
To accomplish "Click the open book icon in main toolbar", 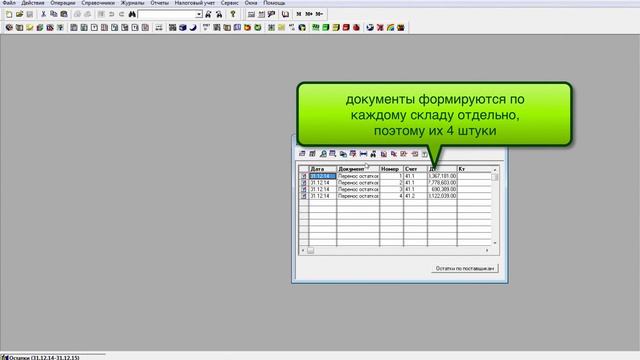I will [x=285, y=14].
